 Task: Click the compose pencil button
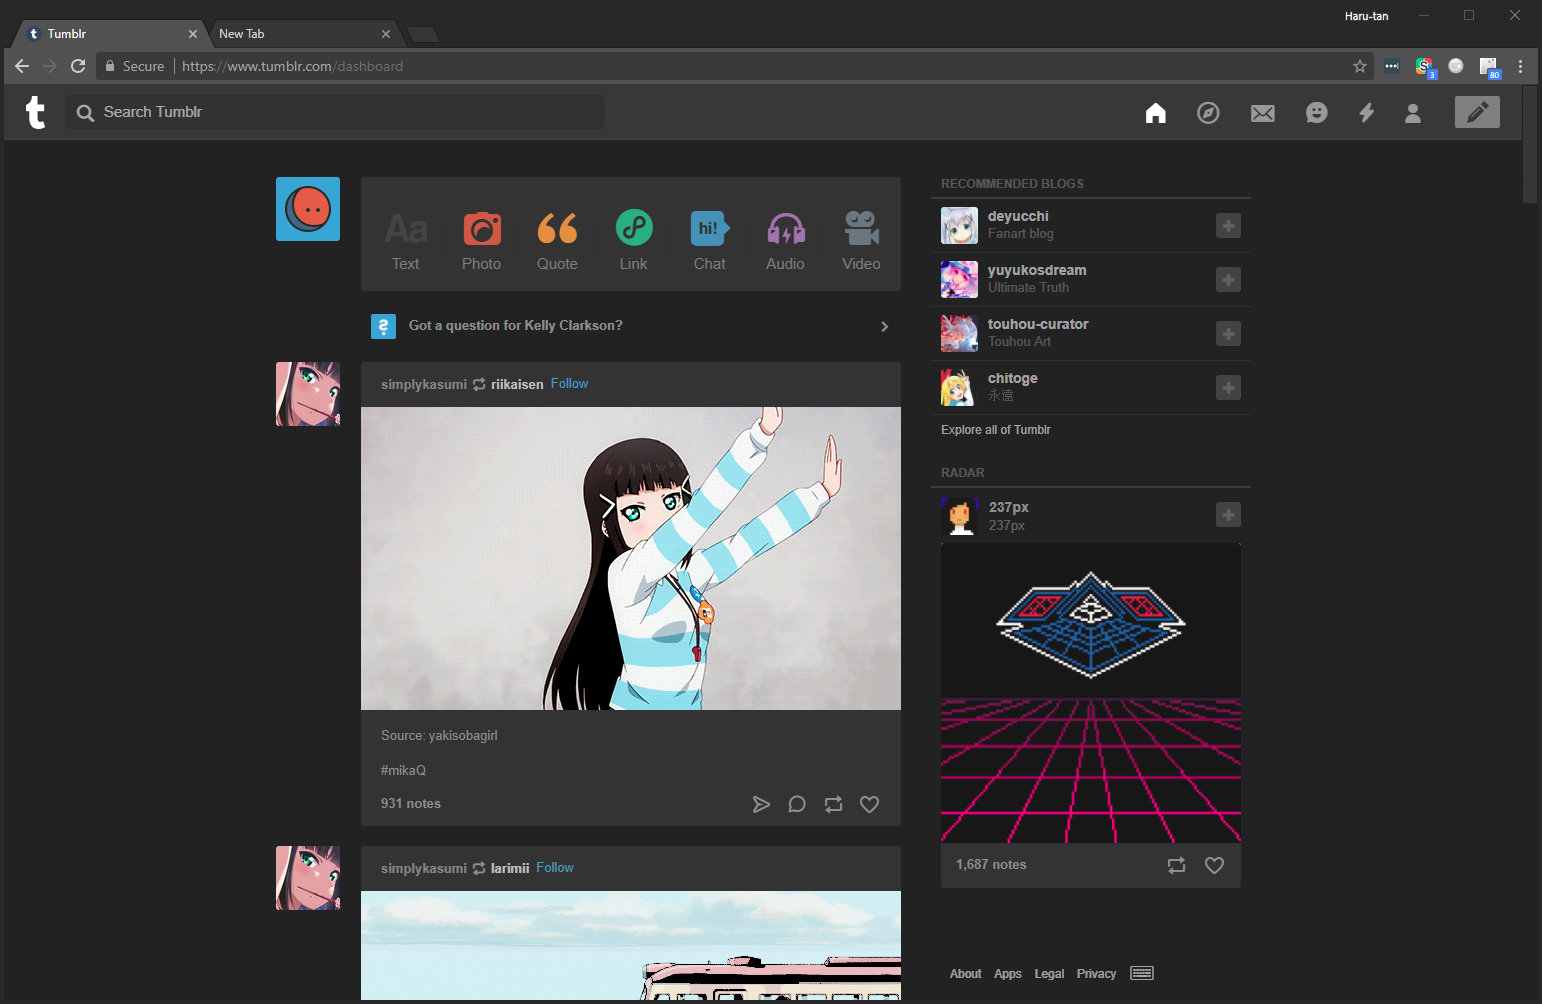coord(1477,112)
